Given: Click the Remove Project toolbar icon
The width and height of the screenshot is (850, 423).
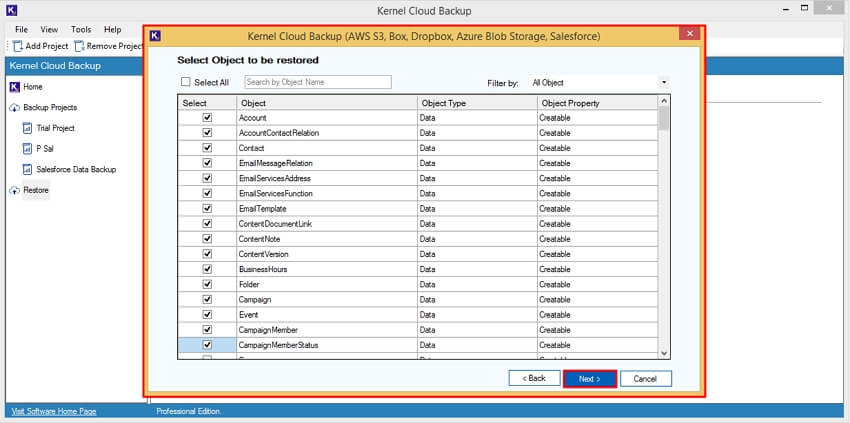Looking at the screenshot, I should [x=79, y=46].
